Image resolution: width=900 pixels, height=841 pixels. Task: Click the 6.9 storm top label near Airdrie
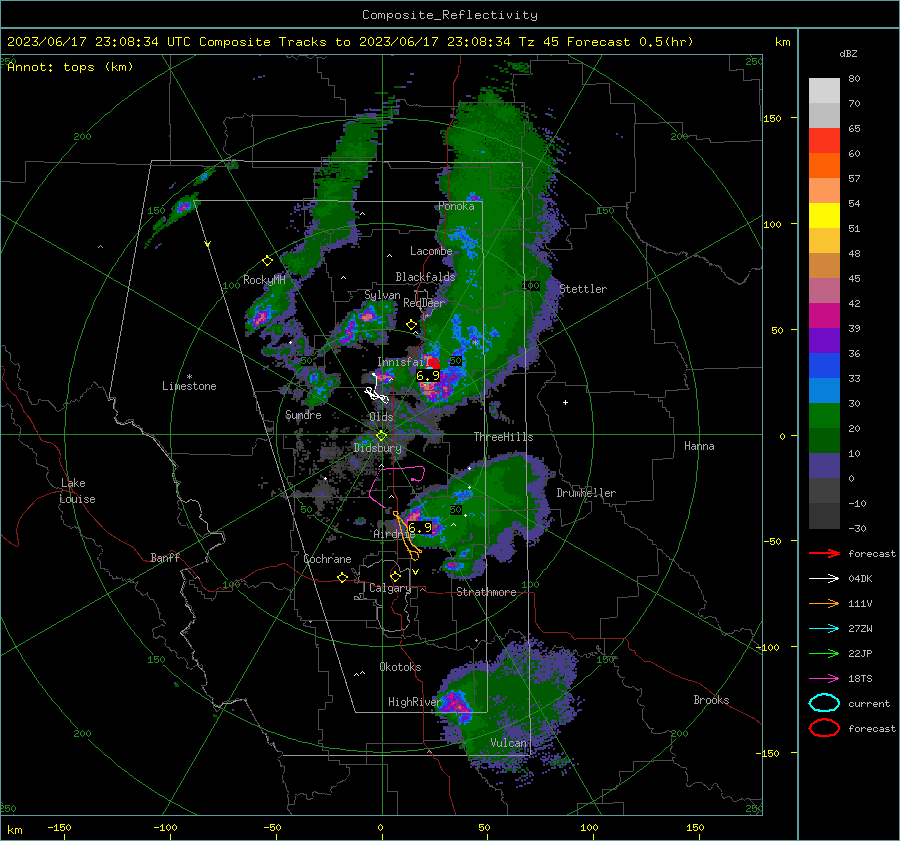click(420, 528)
